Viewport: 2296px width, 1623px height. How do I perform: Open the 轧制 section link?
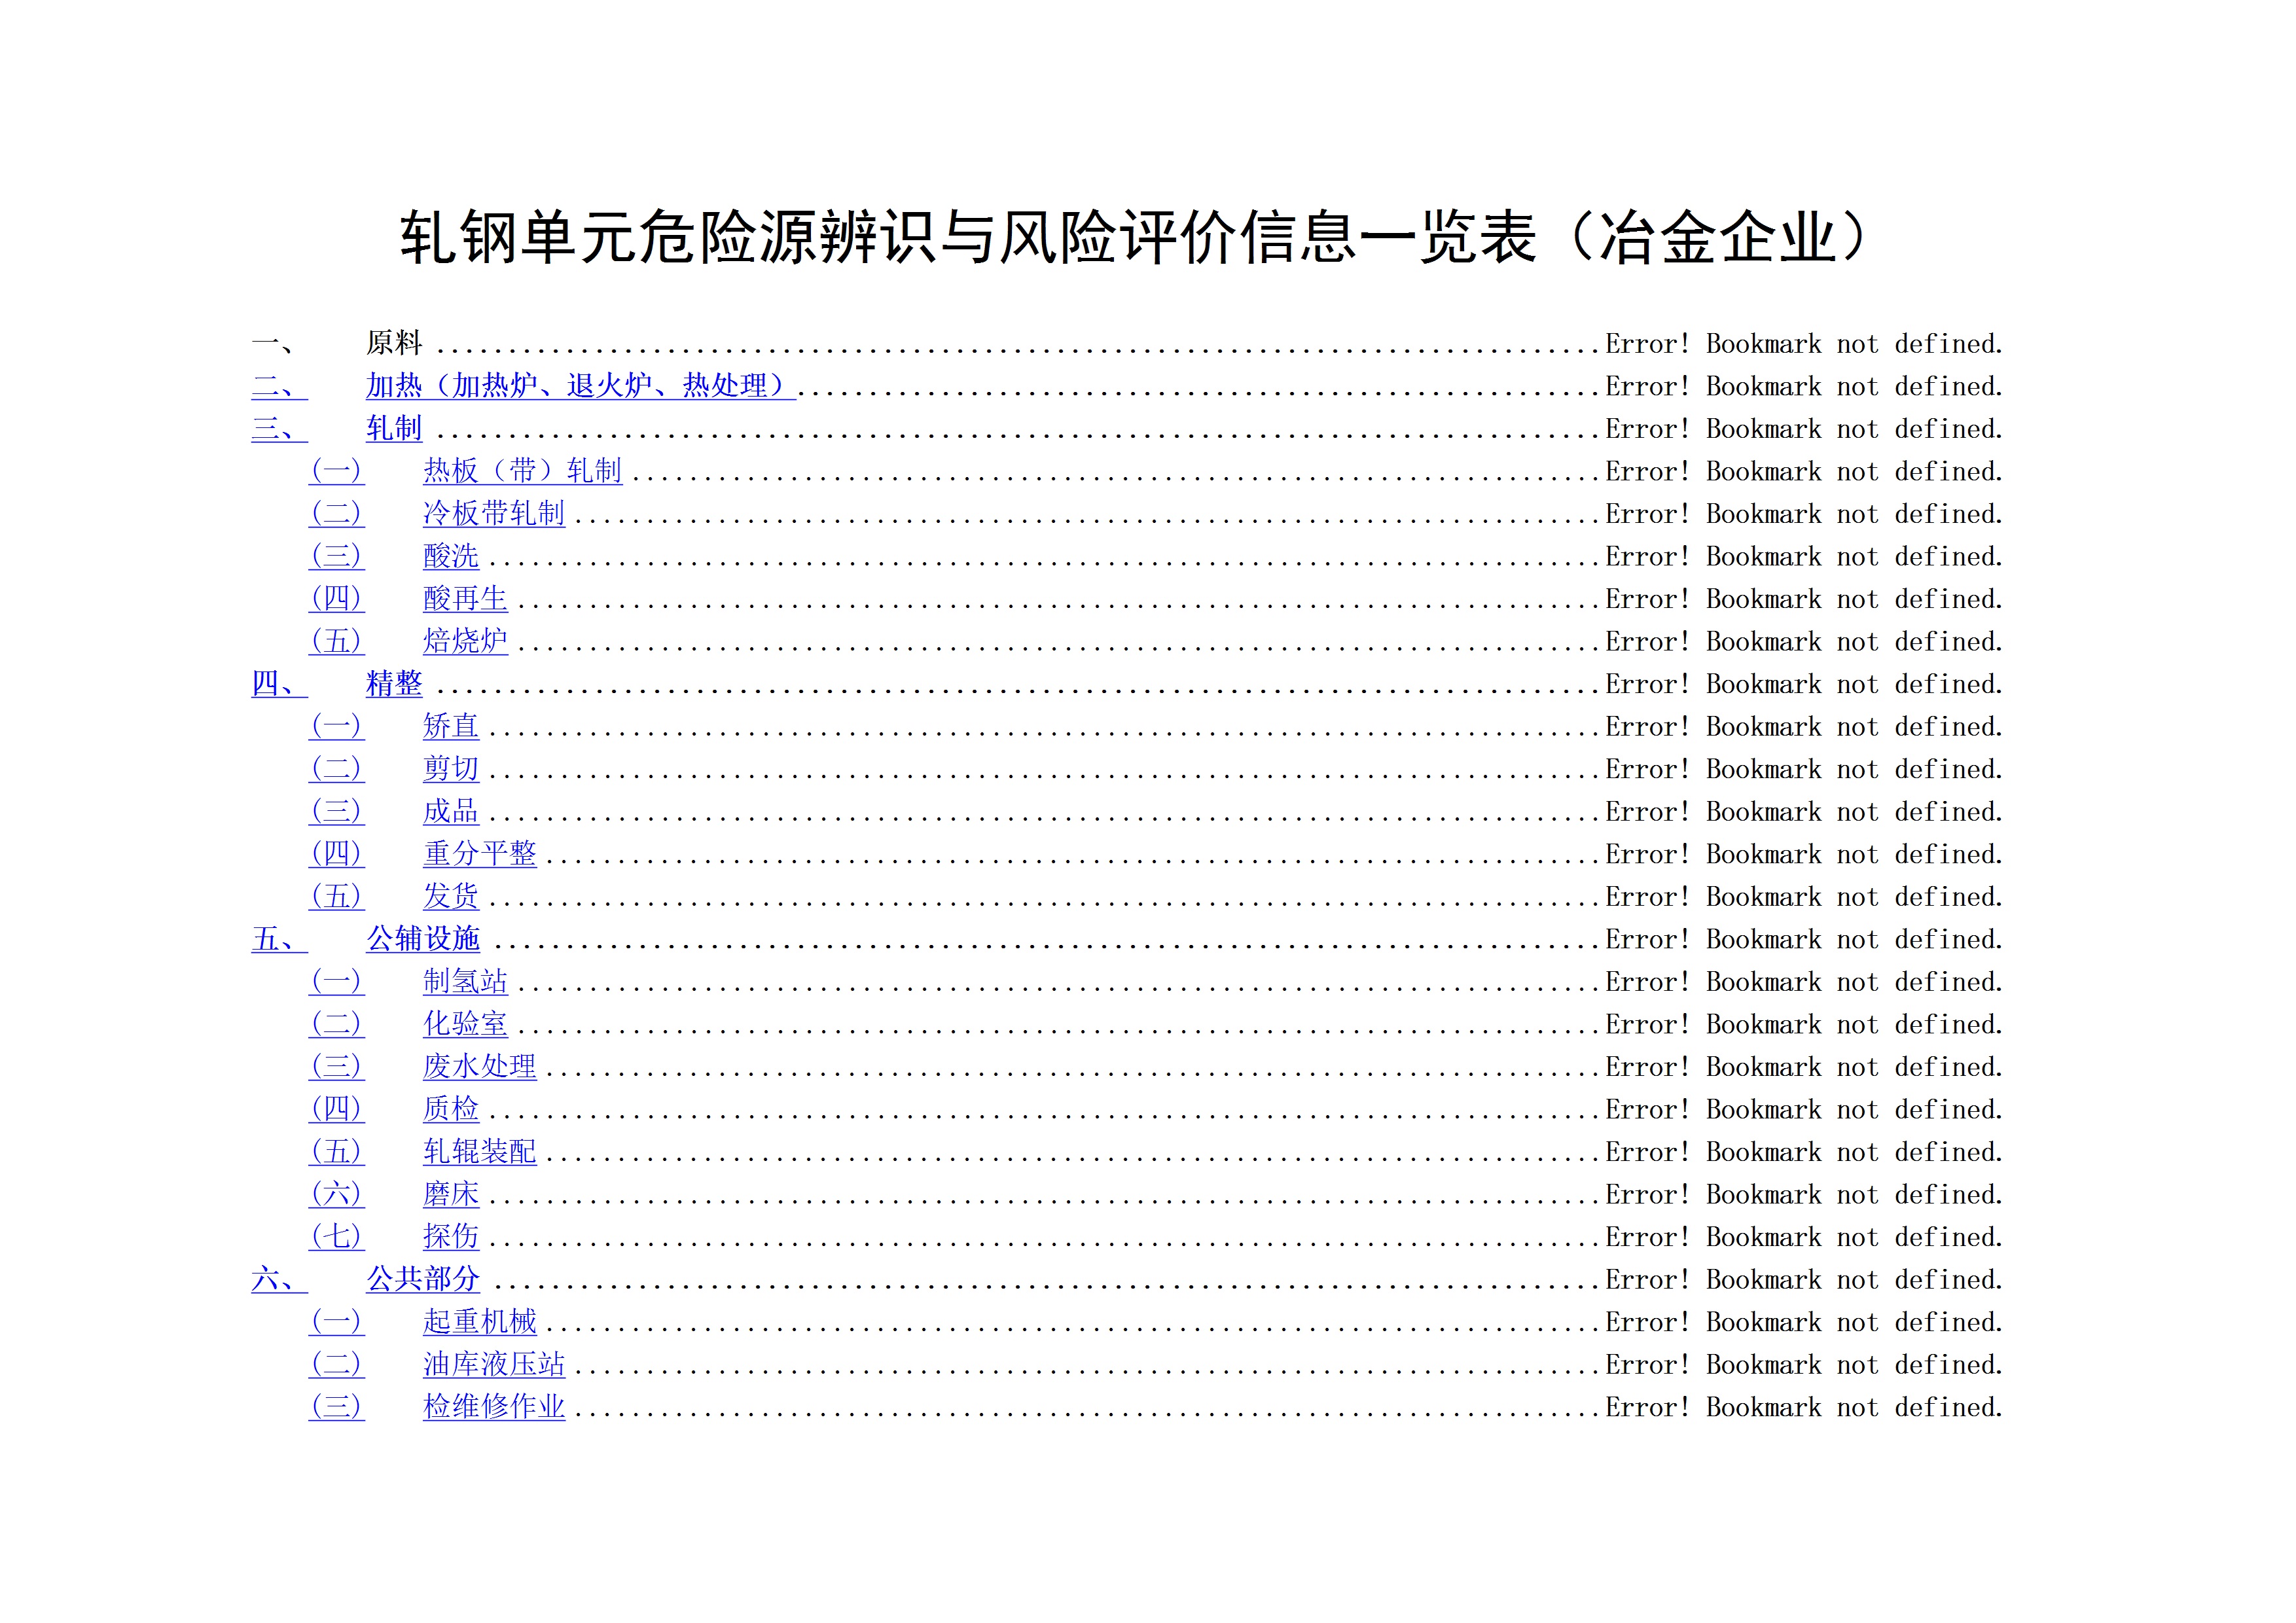(x=394, y=429)
